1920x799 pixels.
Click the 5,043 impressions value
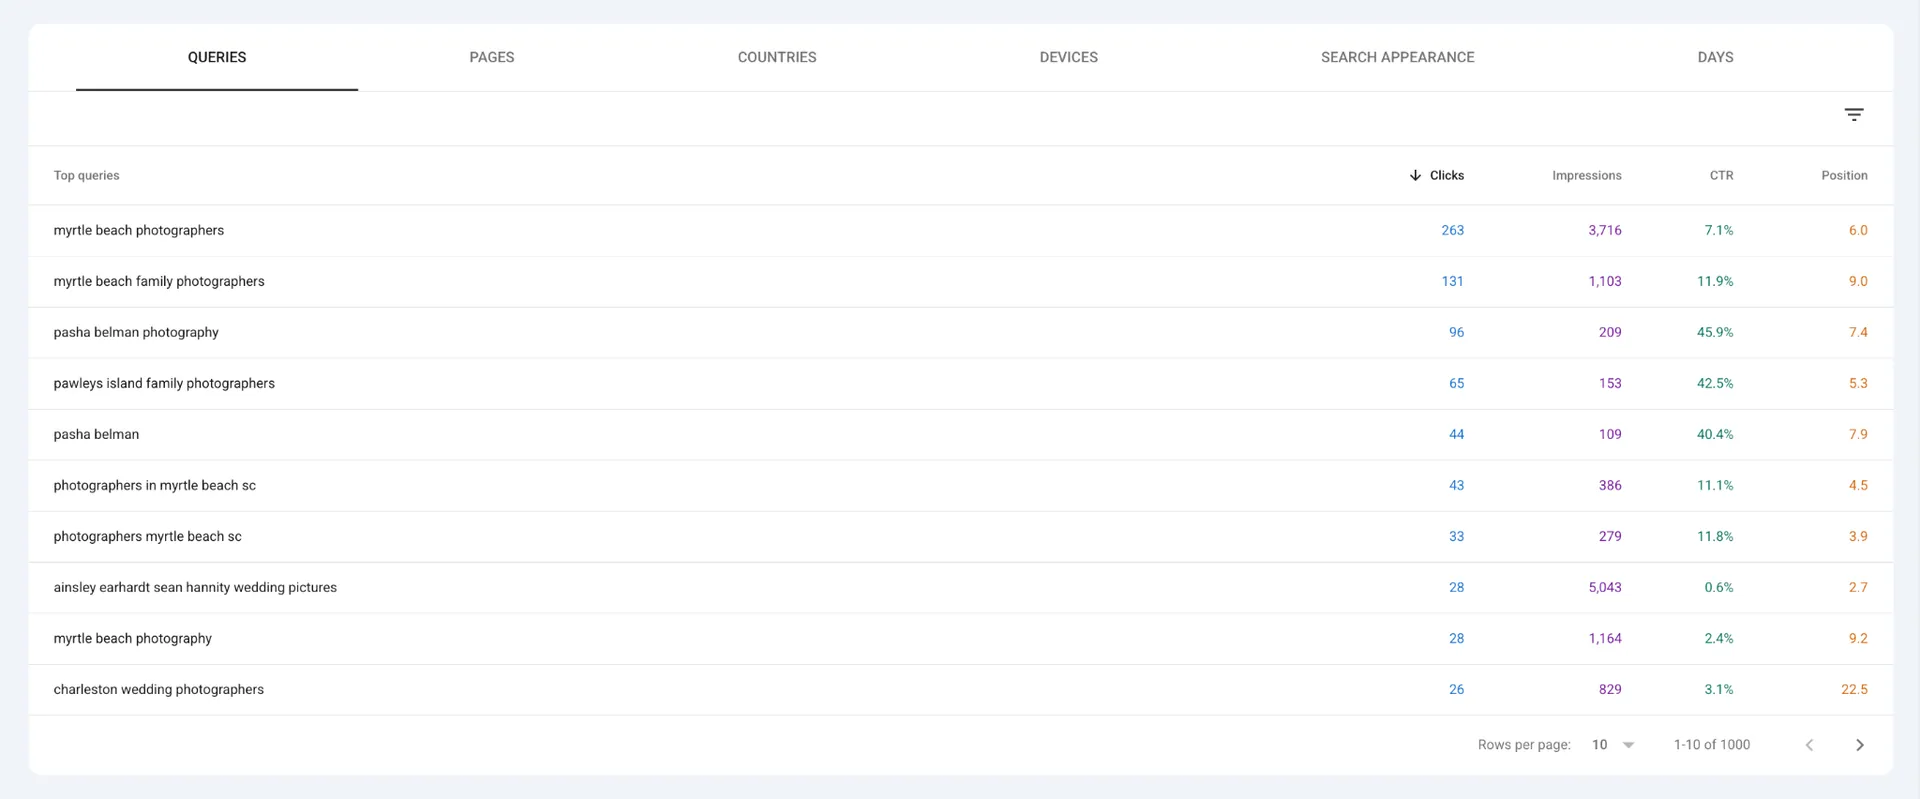click(1605, 587)
